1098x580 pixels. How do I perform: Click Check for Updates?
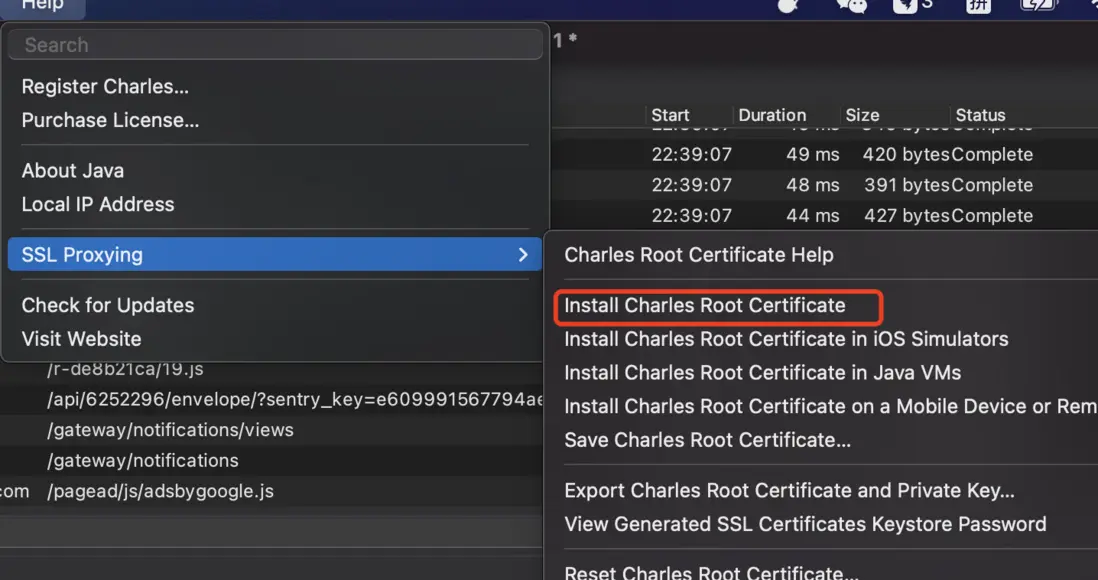click(108, 306)
